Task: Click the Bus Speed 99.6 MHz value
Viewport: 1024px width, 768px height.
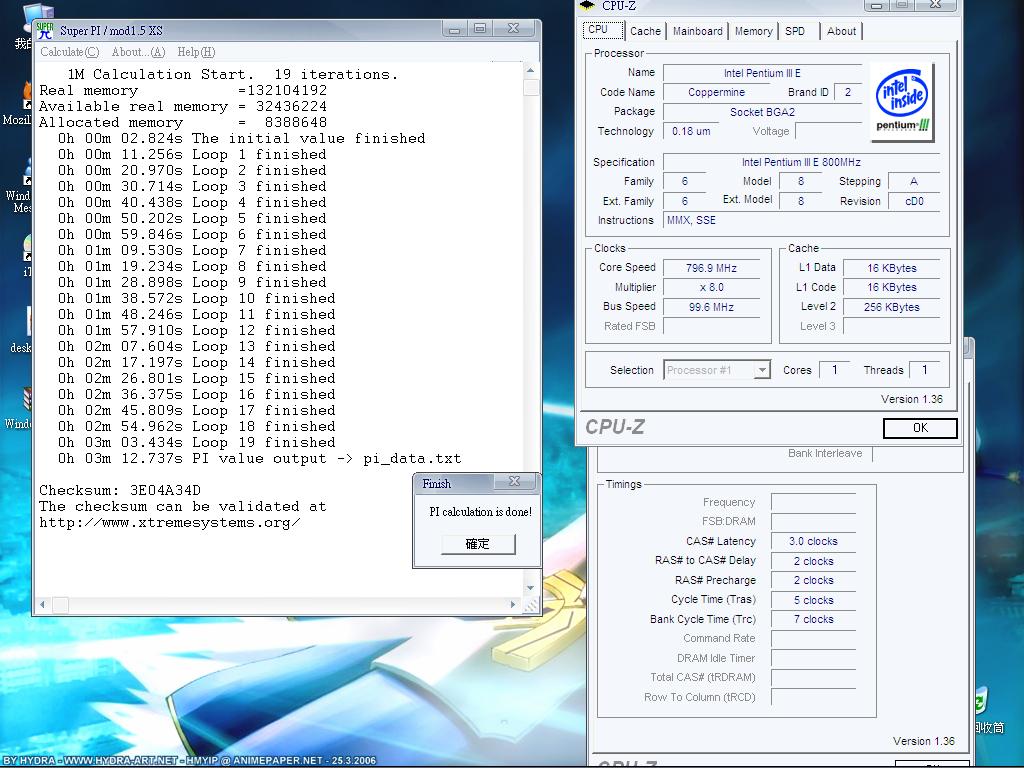Action: point(711,307)
